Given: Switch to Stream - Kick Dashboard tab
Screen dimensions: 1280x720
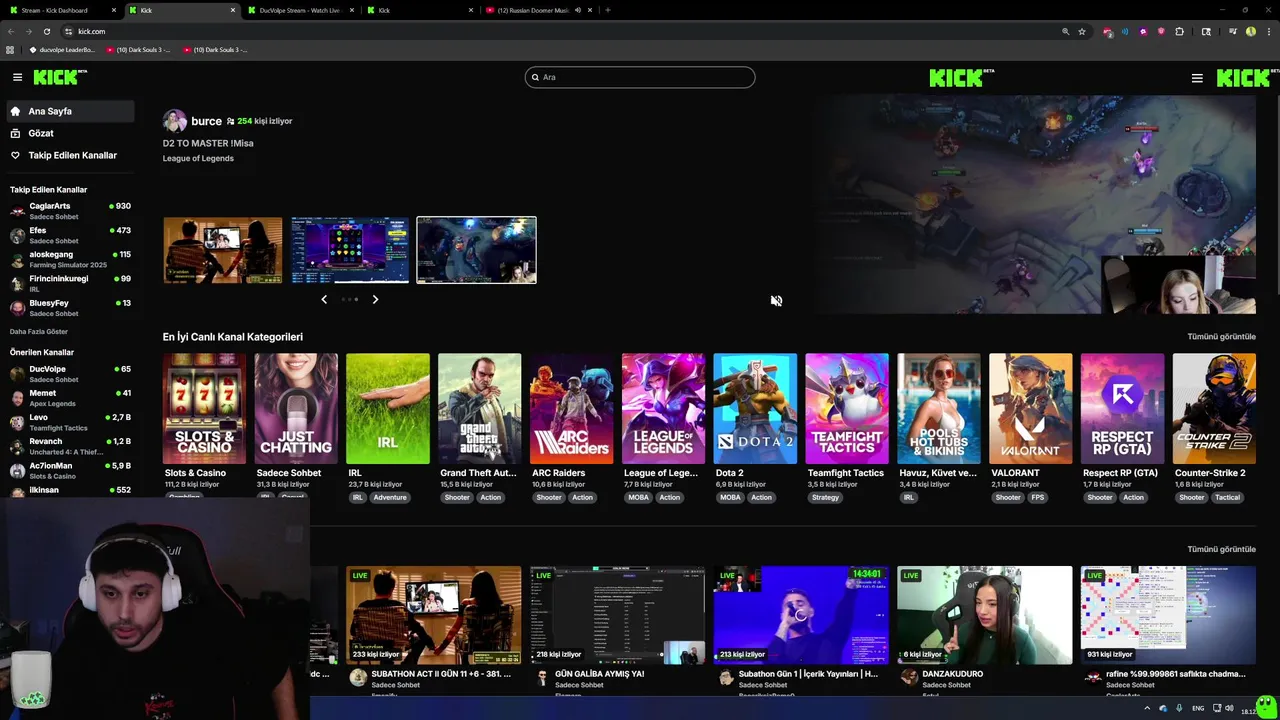Looking at the screenshot, I should point(60,10).
